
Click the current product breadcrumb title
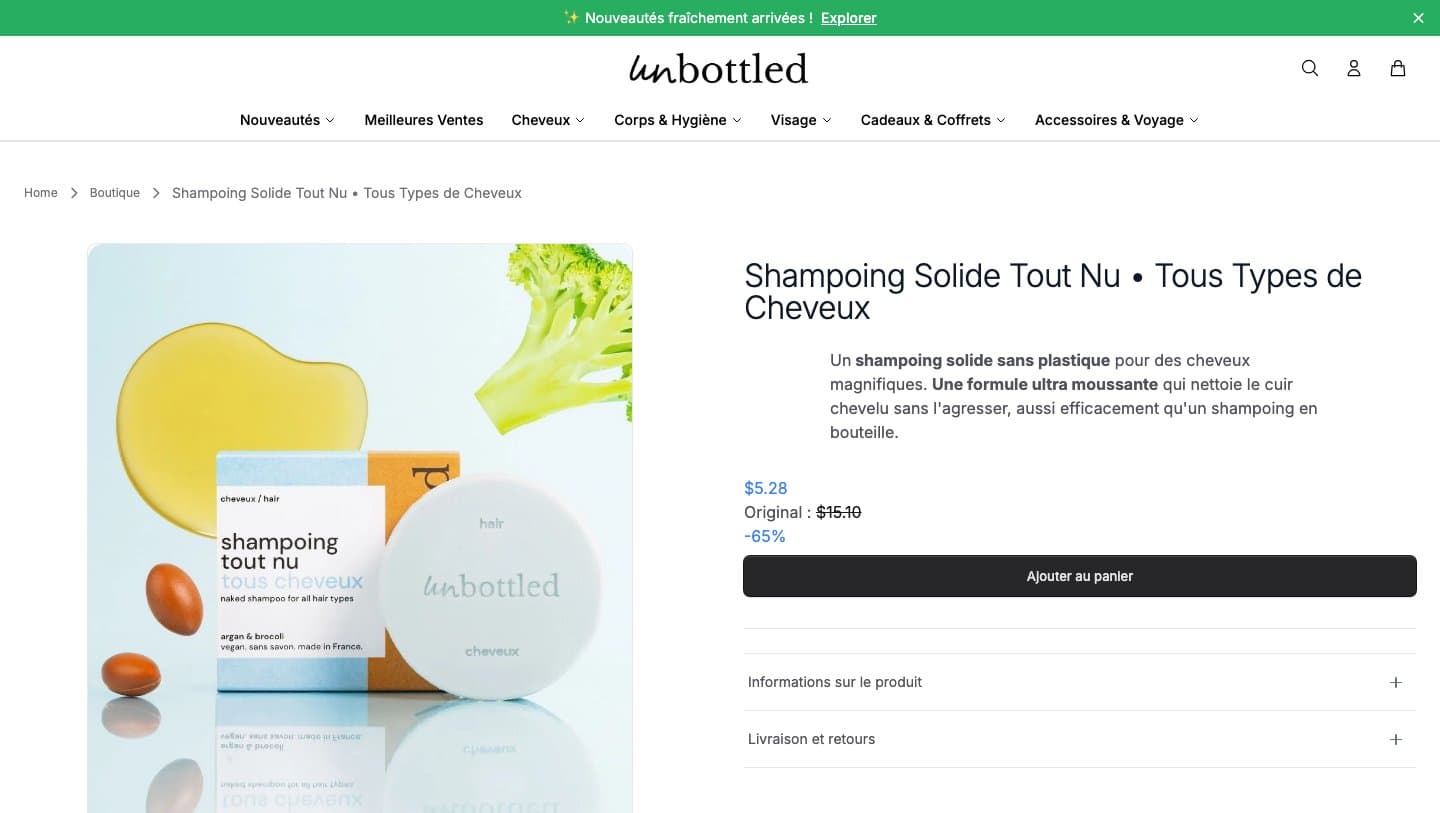[x=347, y=193]
